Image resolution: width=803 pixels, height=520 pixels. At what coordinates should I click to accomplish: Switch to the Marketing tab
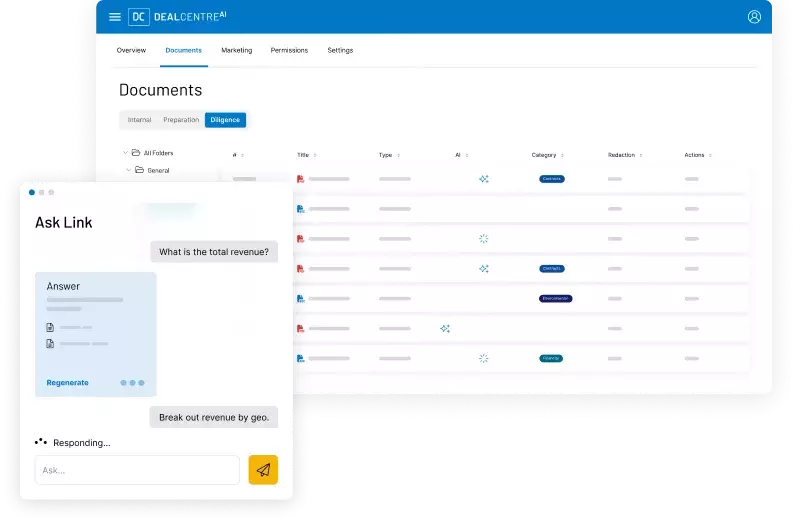coord(236,50)
